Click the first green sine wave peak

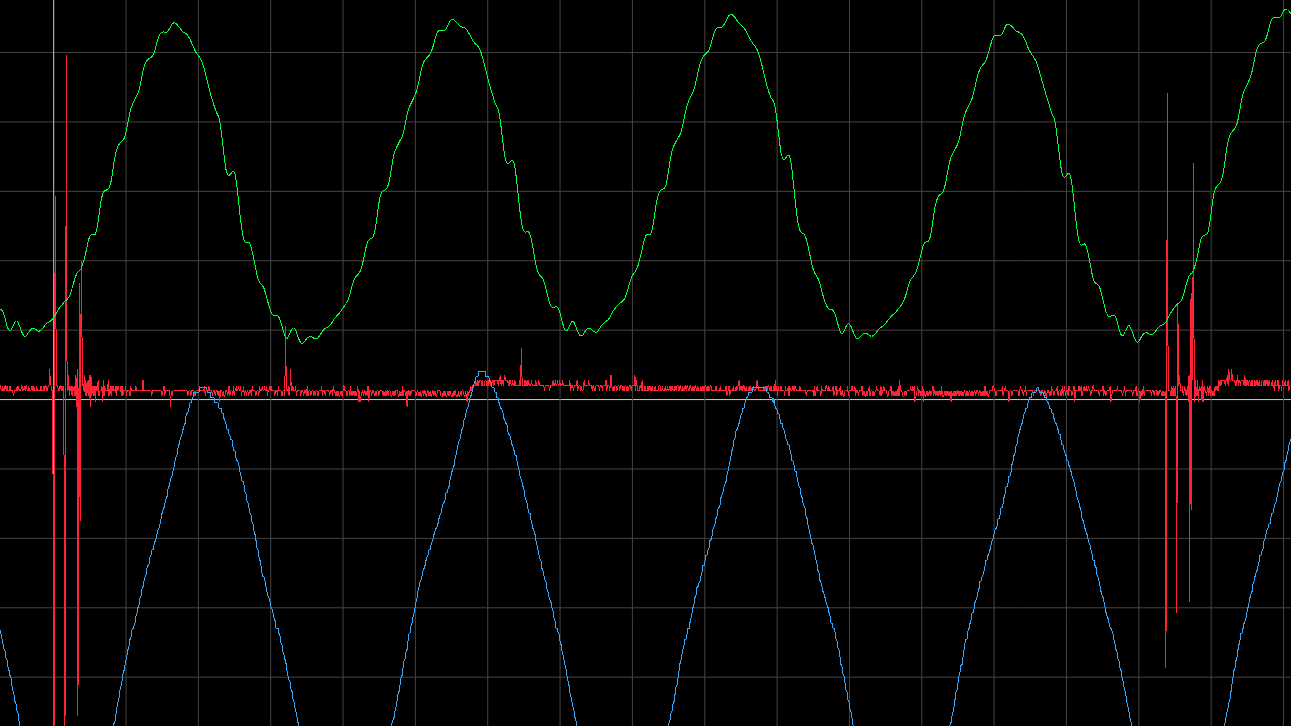tap(175, 25)
